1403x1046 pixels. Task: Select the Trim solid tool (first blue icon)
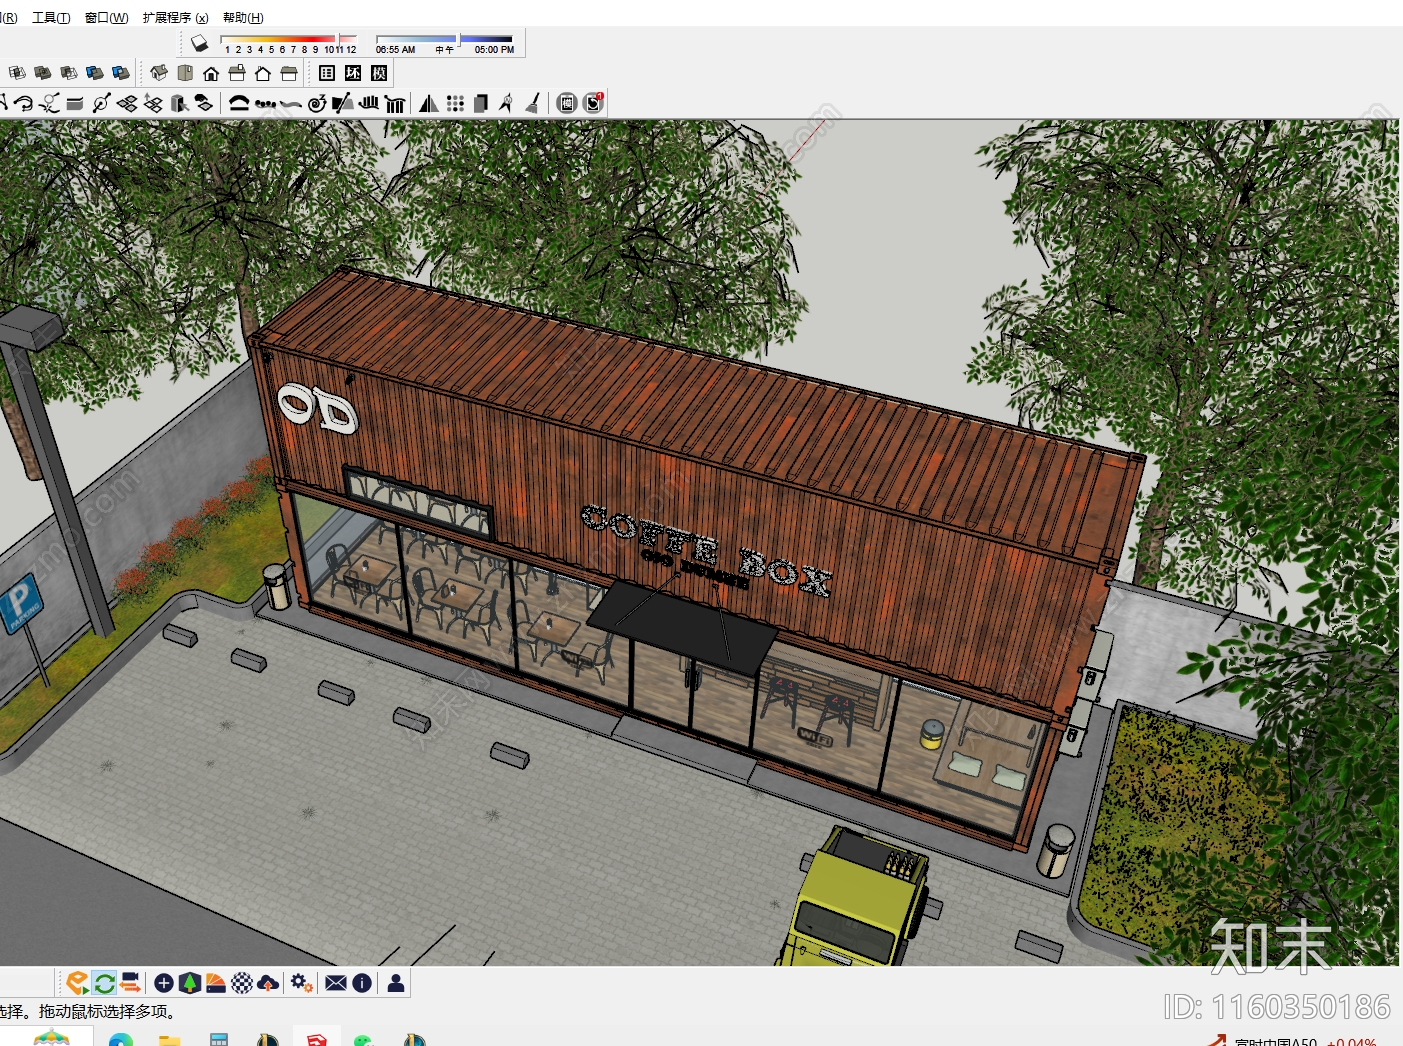pyautogui.click(x=95, y=73)
